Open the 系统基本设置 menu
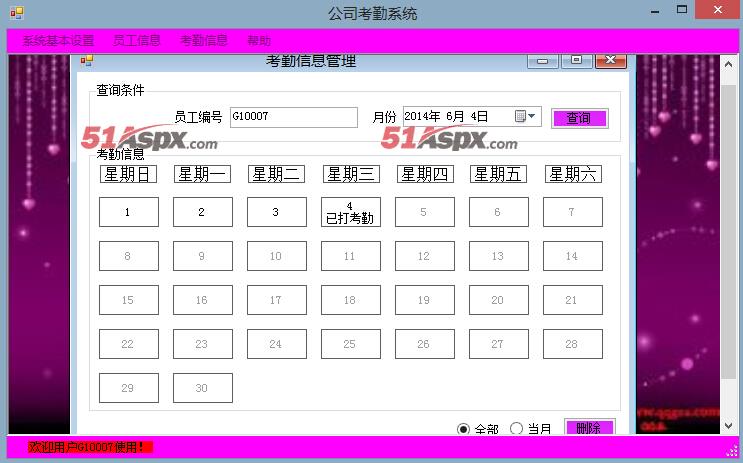743x463 pixels. 58,41
